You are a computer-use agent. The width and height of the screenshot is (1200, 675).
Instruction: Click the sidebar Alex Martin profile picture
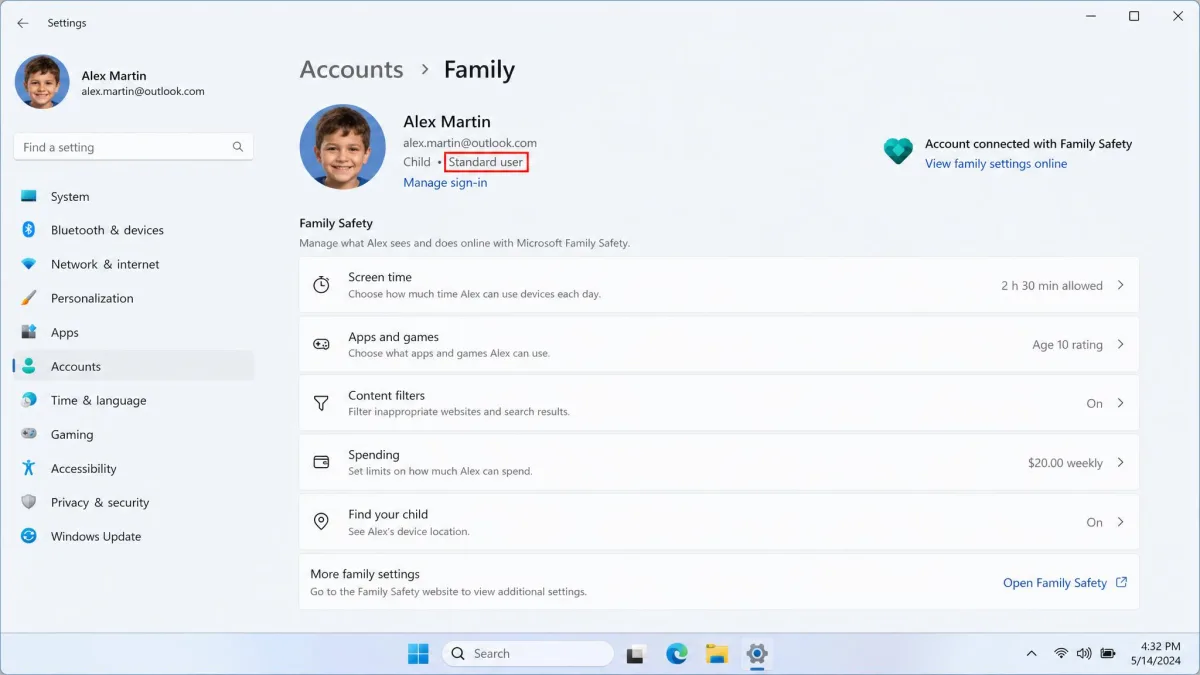pos(42,82)
